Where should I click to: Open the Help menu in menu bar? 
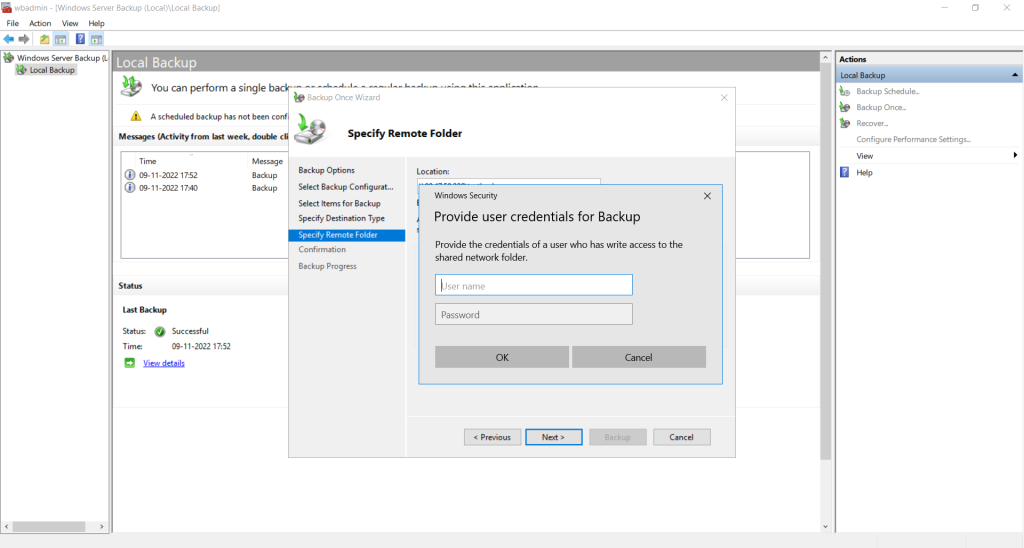click(x=97, y=23)
